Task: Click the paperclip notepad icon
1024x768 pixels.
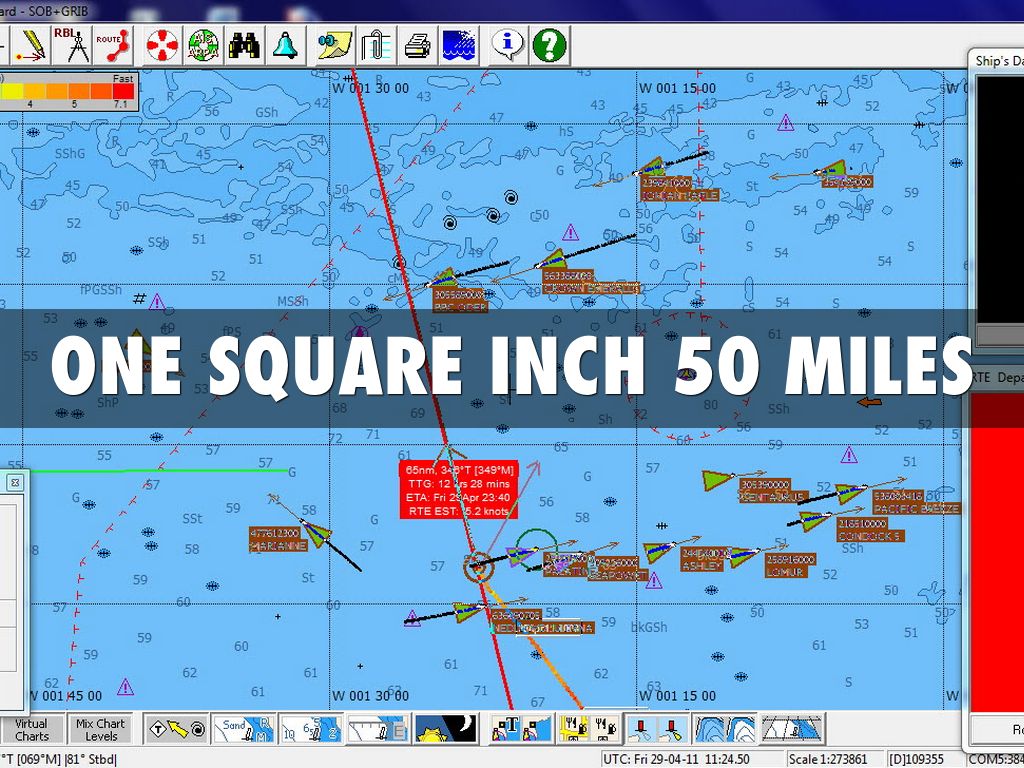Action: 375,45
